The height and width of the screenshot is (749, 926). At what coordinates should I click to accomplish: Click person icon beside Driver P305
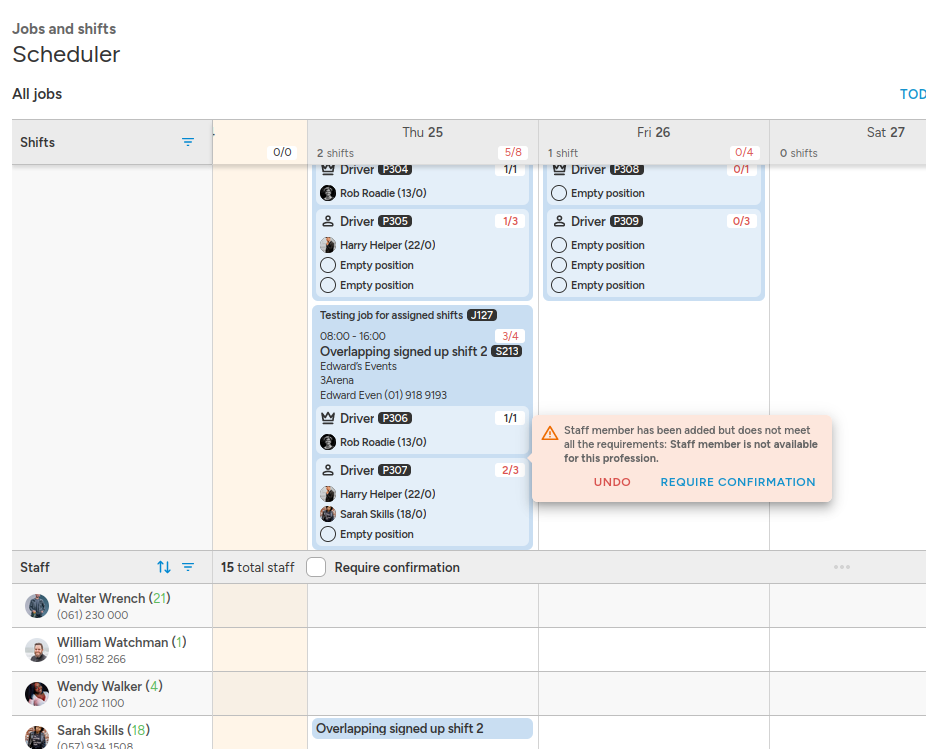(328, 222)
